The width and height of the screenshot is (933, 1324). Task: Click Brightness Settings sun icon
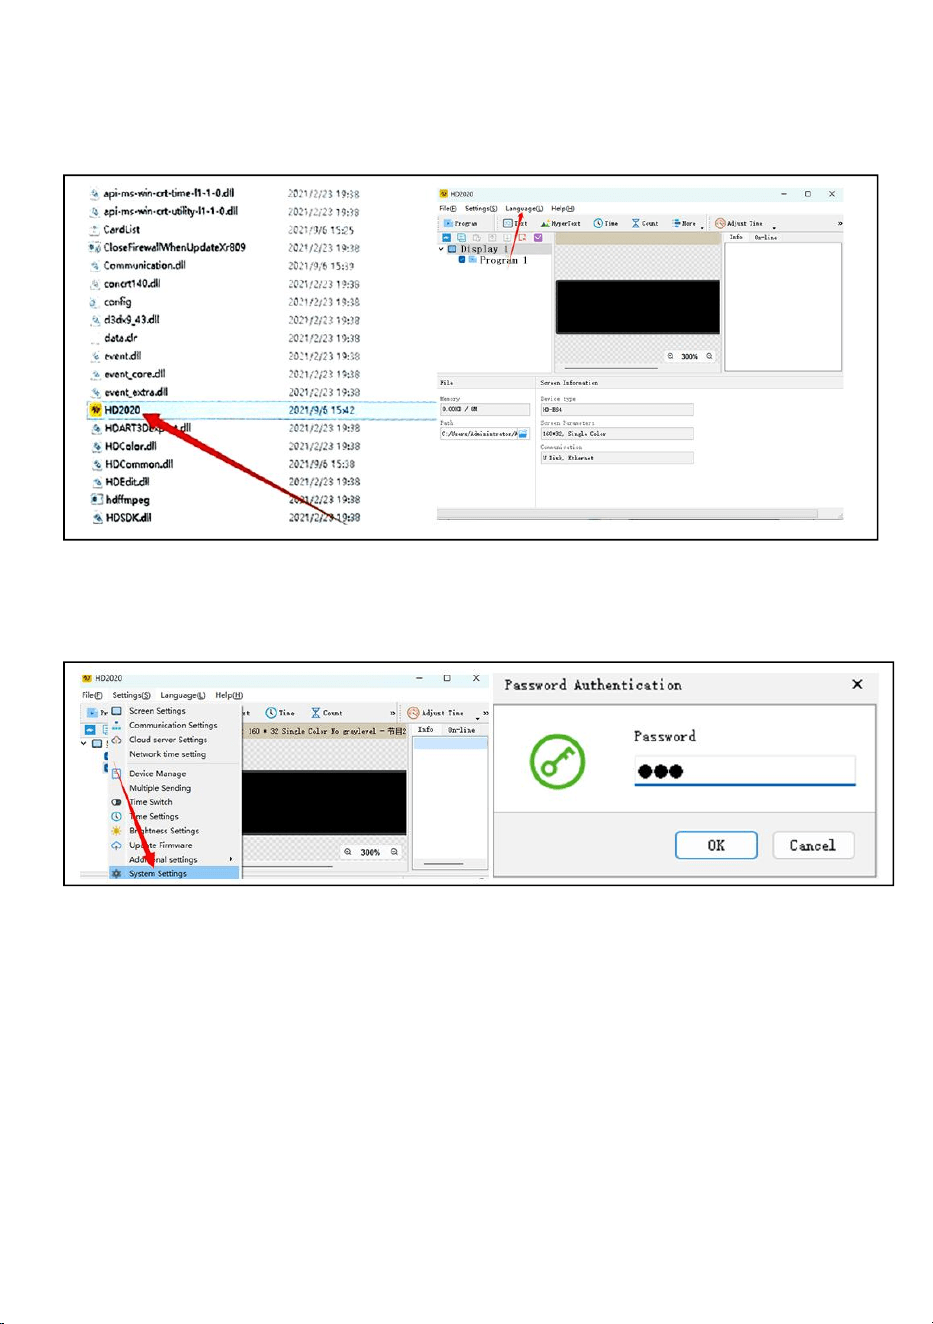pos(117,831)
